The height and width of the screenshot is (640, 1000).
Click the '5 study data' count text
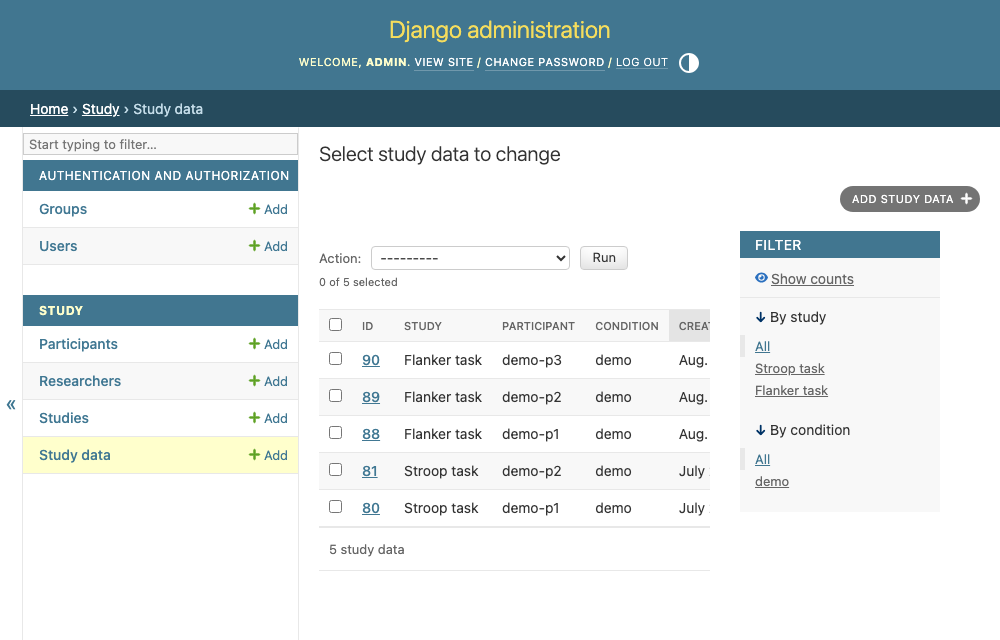pyautogui.click(x=367, y=549)
